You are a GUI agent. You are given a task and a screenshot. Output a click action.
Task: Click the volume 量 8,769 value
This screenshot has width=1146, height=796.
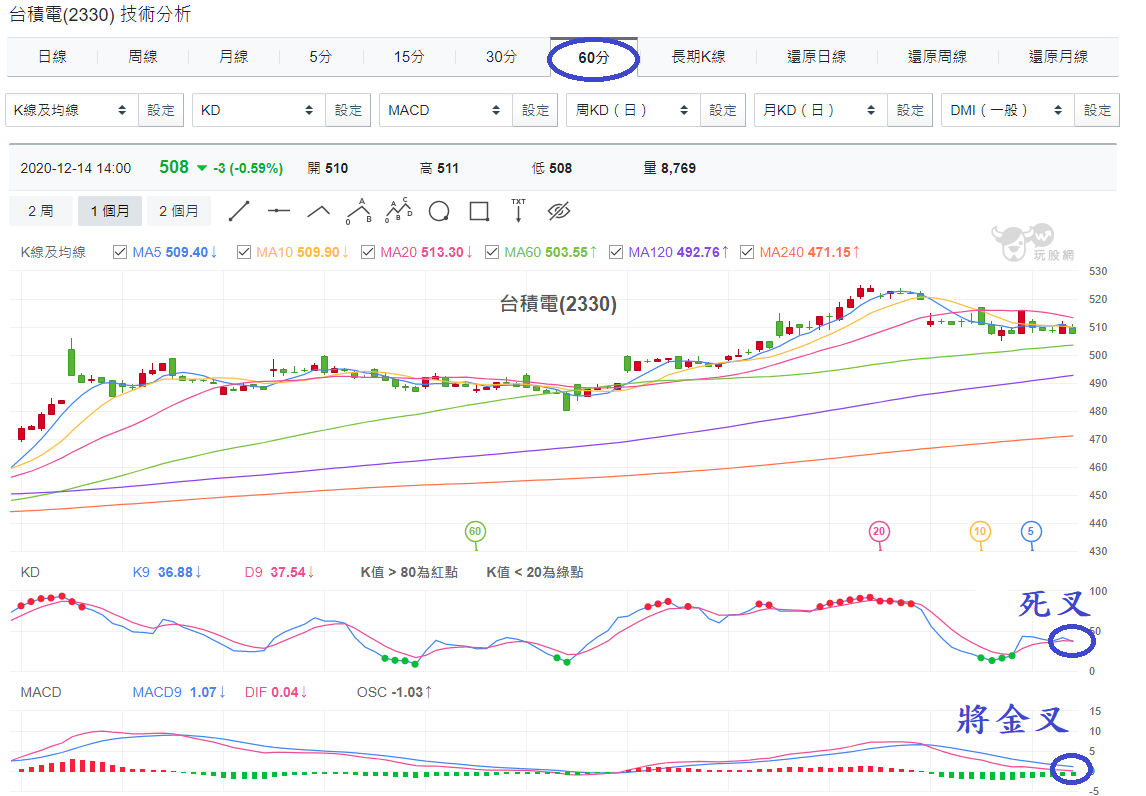[x=669, y=169]
